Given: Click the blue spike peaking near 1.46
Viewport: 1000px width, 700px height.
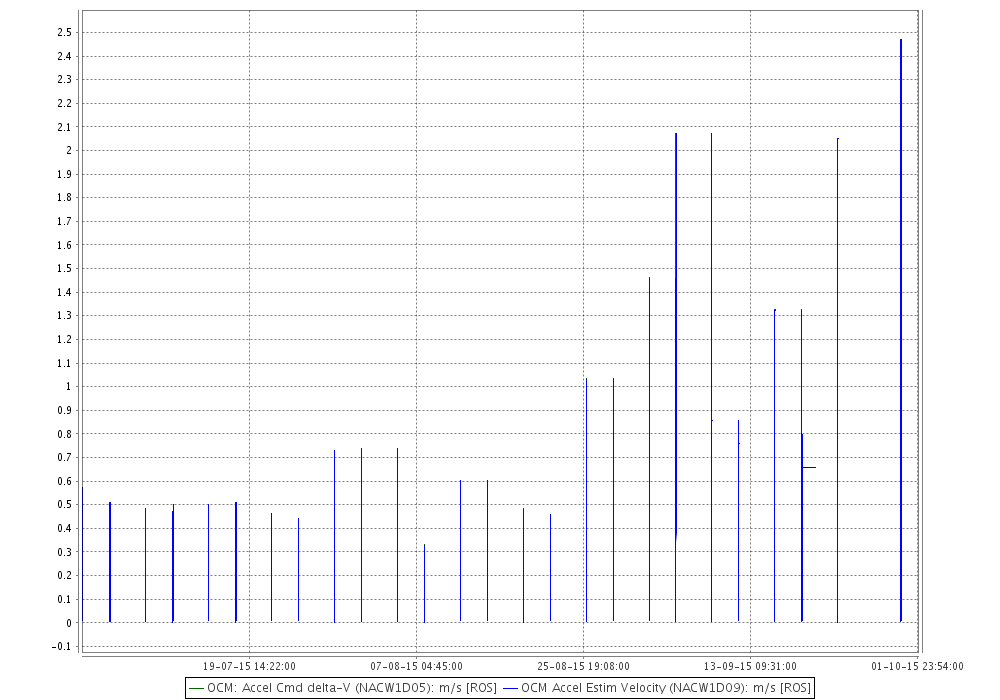Looking at the screenshot, I should [649, 449].
